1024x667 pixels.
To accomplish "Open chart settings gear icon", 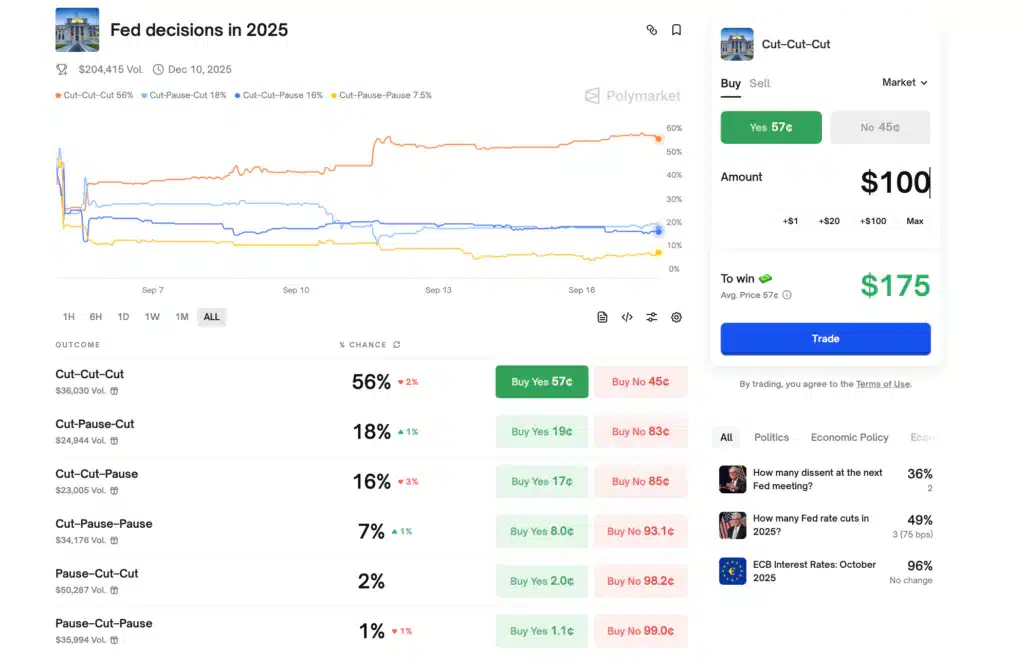I will (x=677, y=317).
